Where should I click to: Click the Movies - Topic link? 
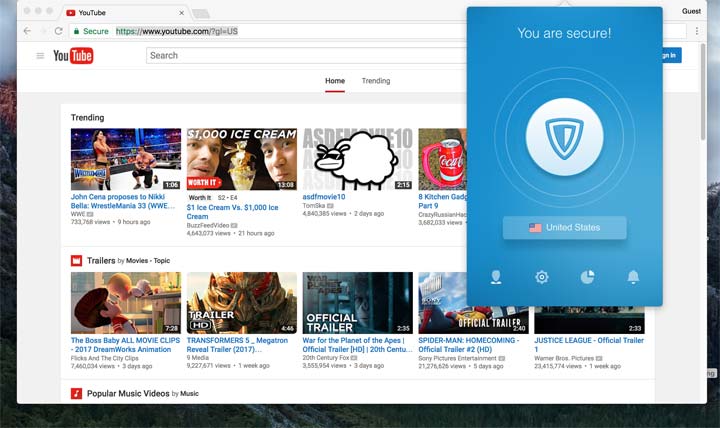[148, 261]
